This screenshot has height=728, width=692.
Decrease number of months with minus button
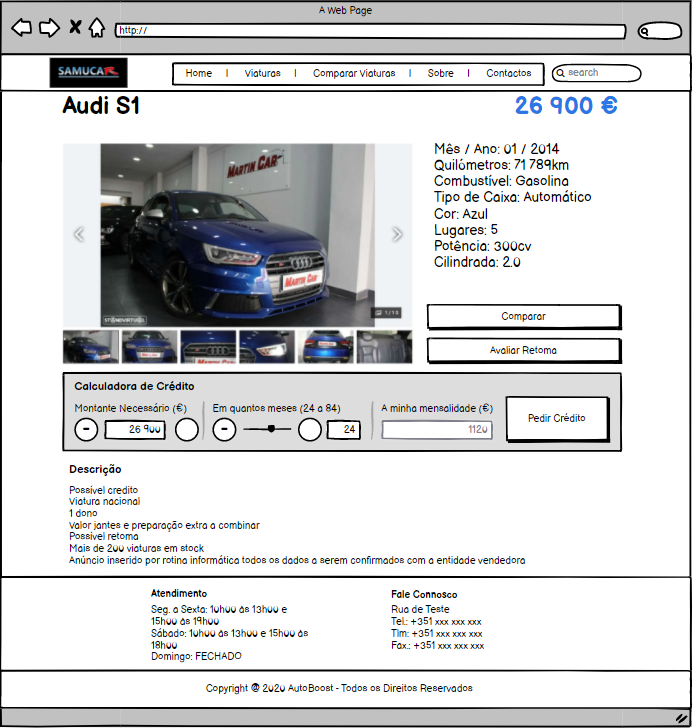[225, 430]
